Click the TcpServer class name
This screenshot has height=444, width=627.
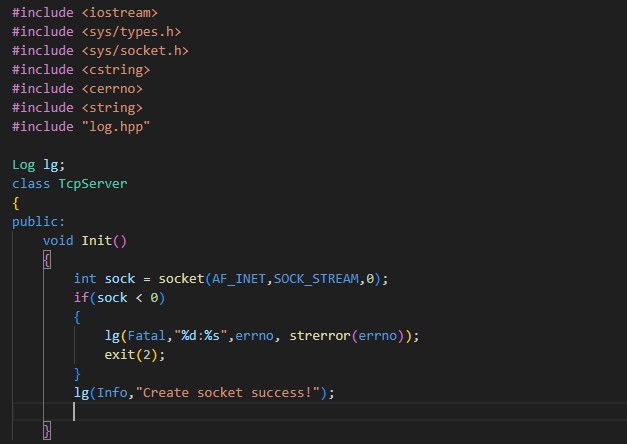pos(93,184)
